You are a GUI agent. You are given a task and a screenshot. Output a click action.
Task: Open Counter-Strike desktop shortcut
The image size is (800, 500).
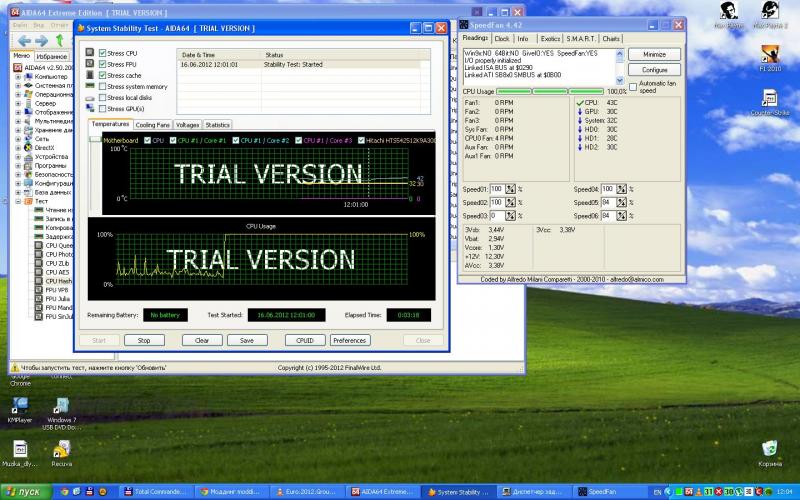pos(769,102)
